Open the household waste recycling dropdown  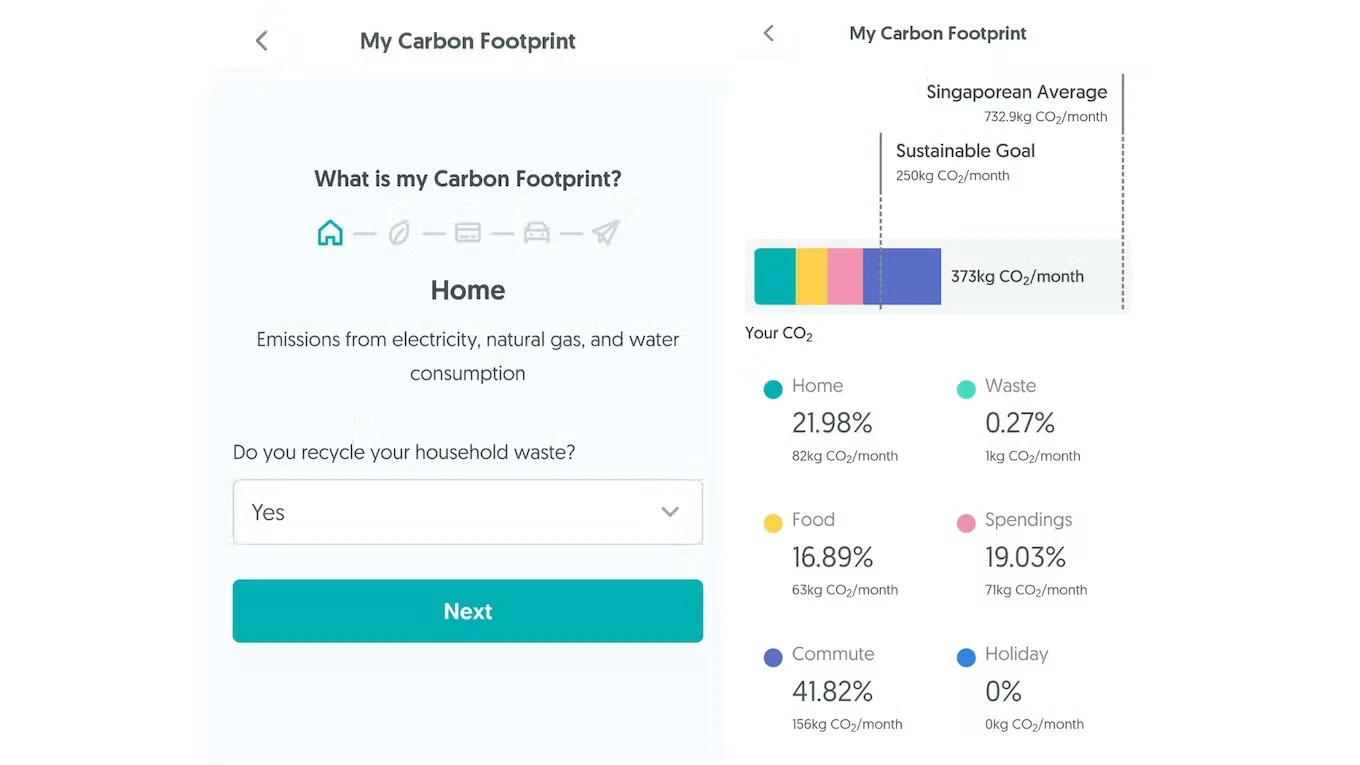tap(468, 512)
